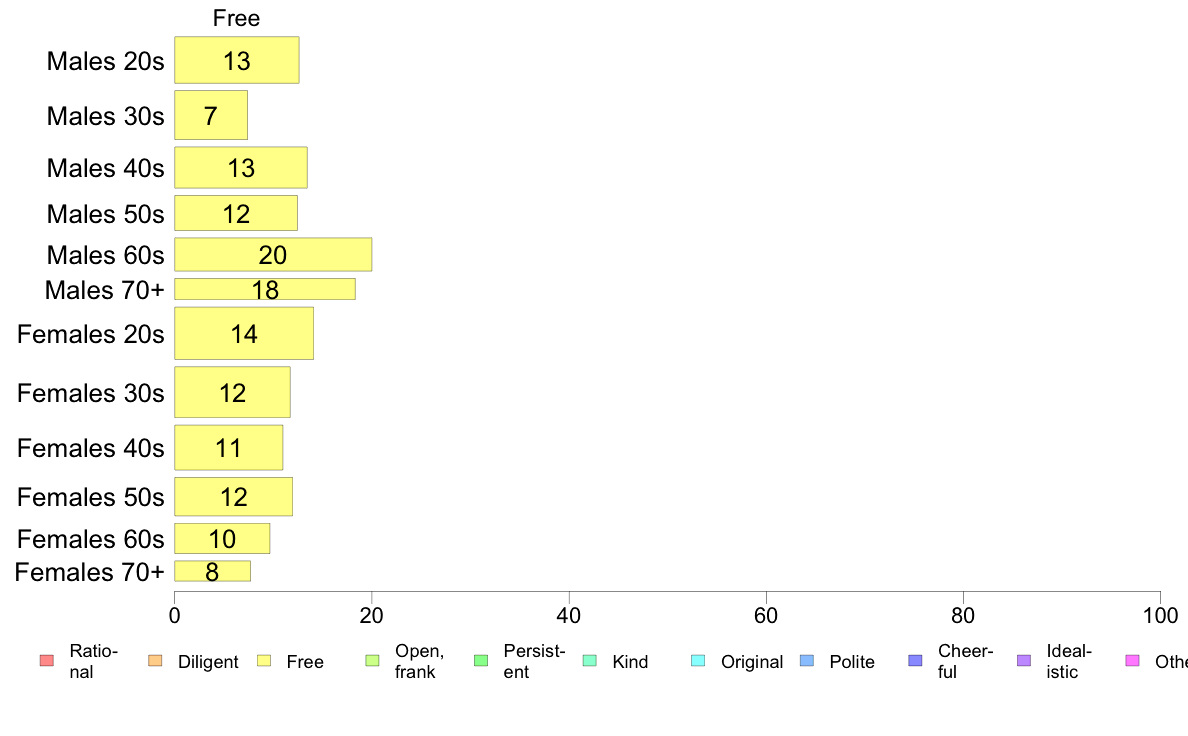Viewport: 1188px width, 736px height.
Task: Click the Rational legend color swatch
Action: 47,661
